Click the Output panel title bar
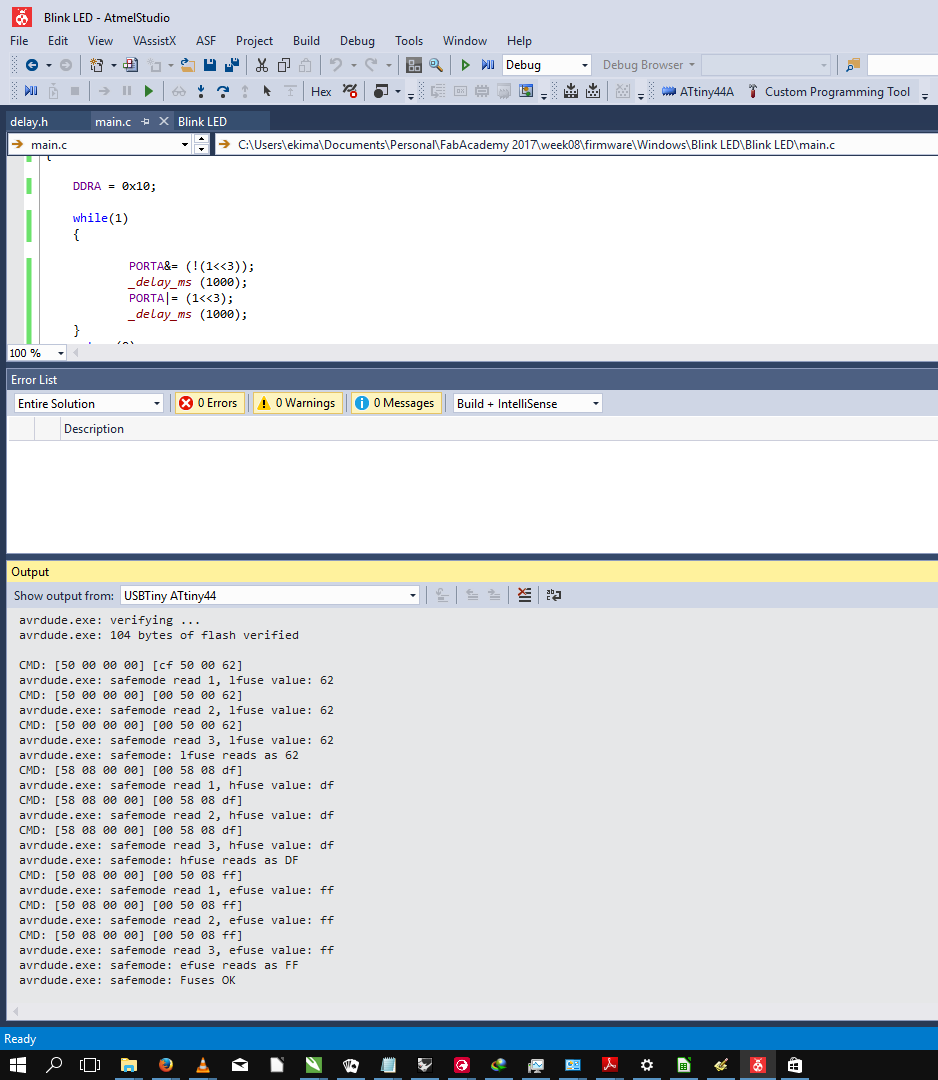 click(x=472, y=572)
